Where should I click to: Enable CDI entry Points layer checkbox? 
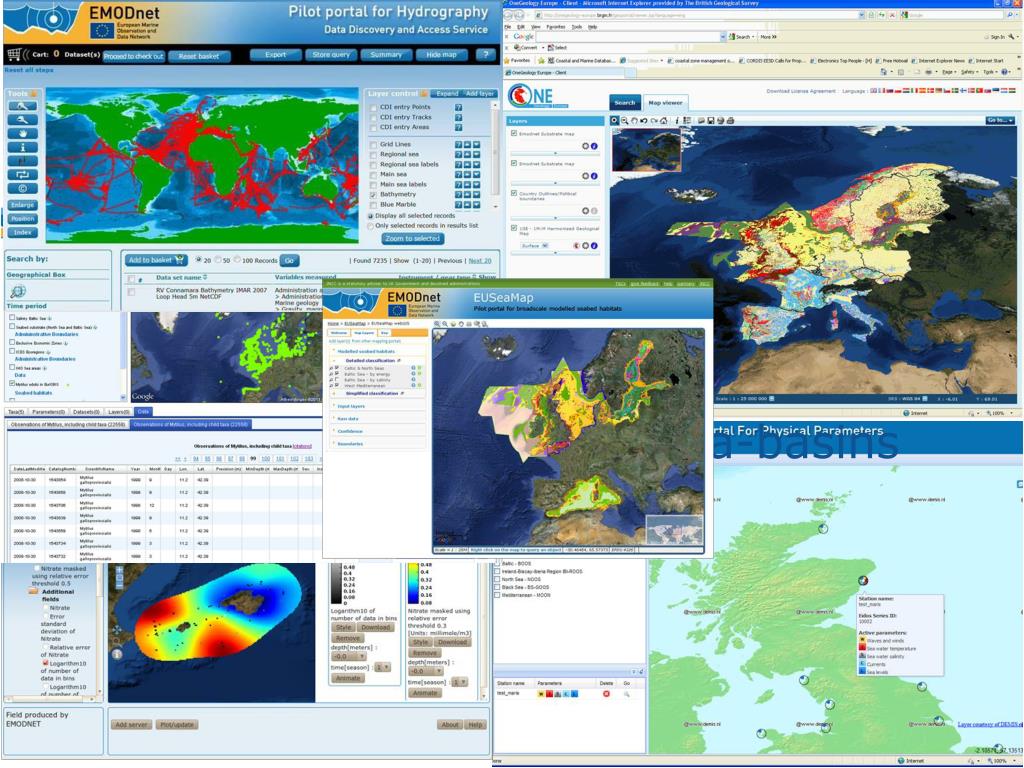pyautogui.click(x=374, y=108)
